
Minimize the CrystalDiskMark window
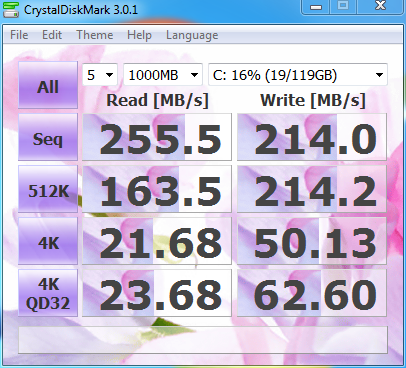tap(316, 6)
